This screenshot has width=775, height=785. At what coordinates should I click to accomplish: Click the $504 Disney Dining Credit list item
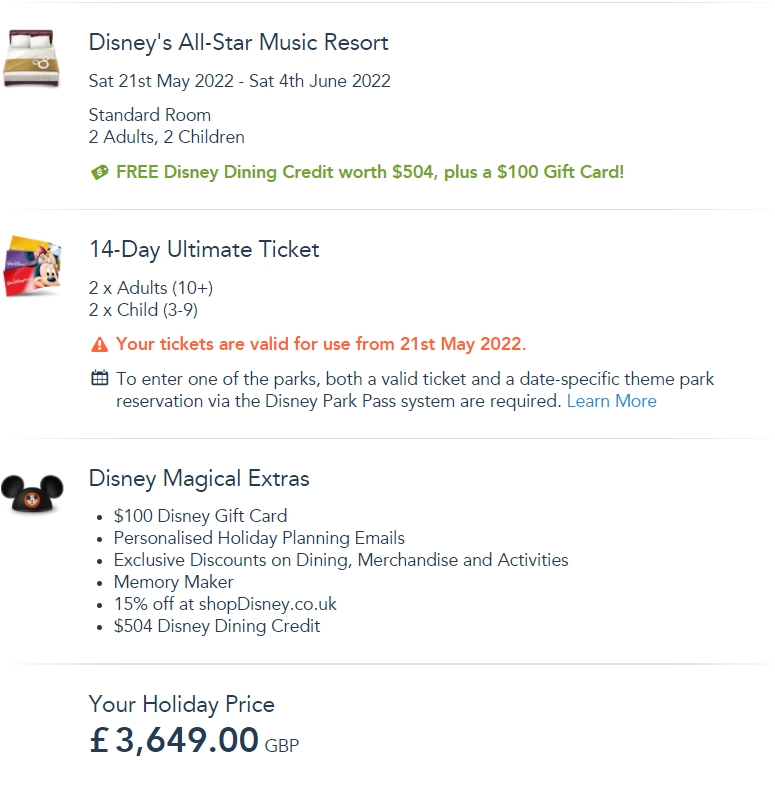[217, 626]
